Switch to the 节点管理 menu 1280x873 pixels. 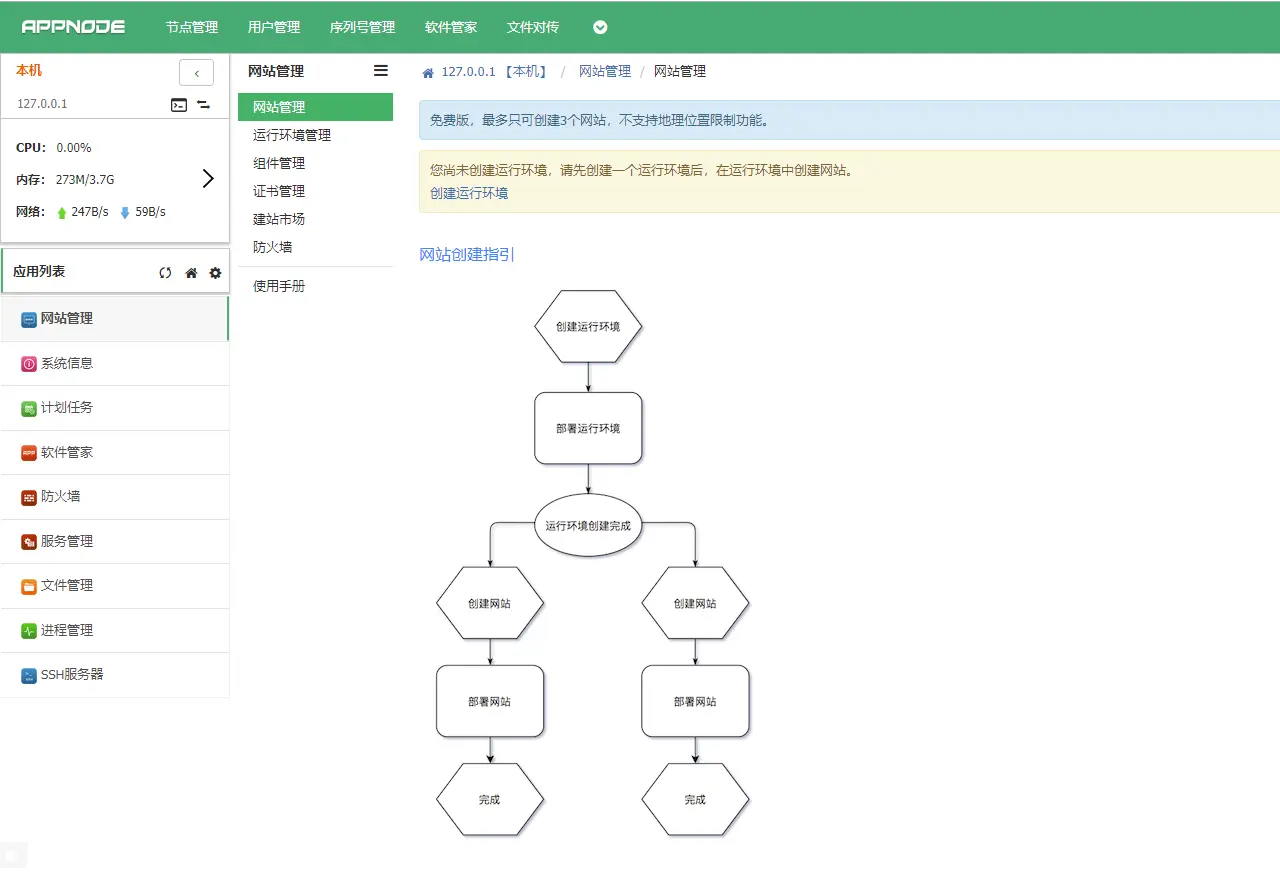click(x=191, y=27)
